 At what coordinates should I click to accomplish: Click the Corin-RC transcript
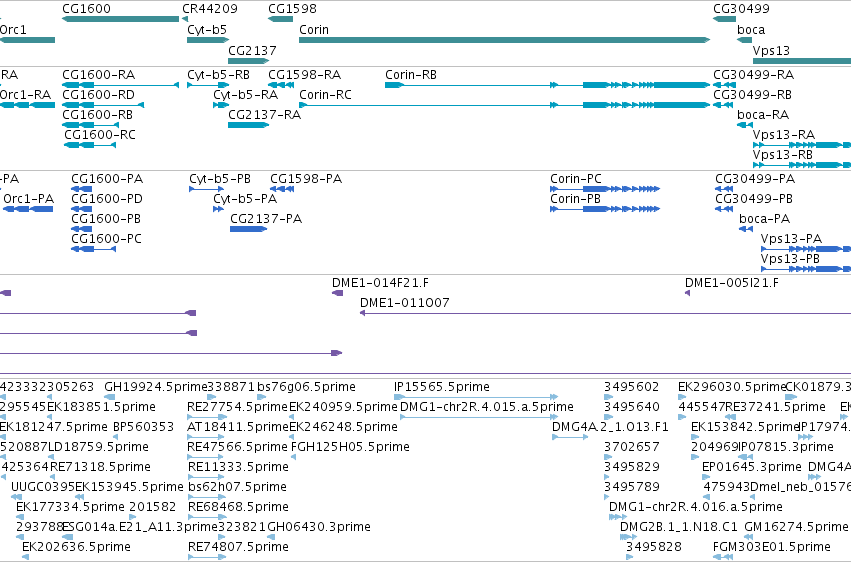pos(505,105)
